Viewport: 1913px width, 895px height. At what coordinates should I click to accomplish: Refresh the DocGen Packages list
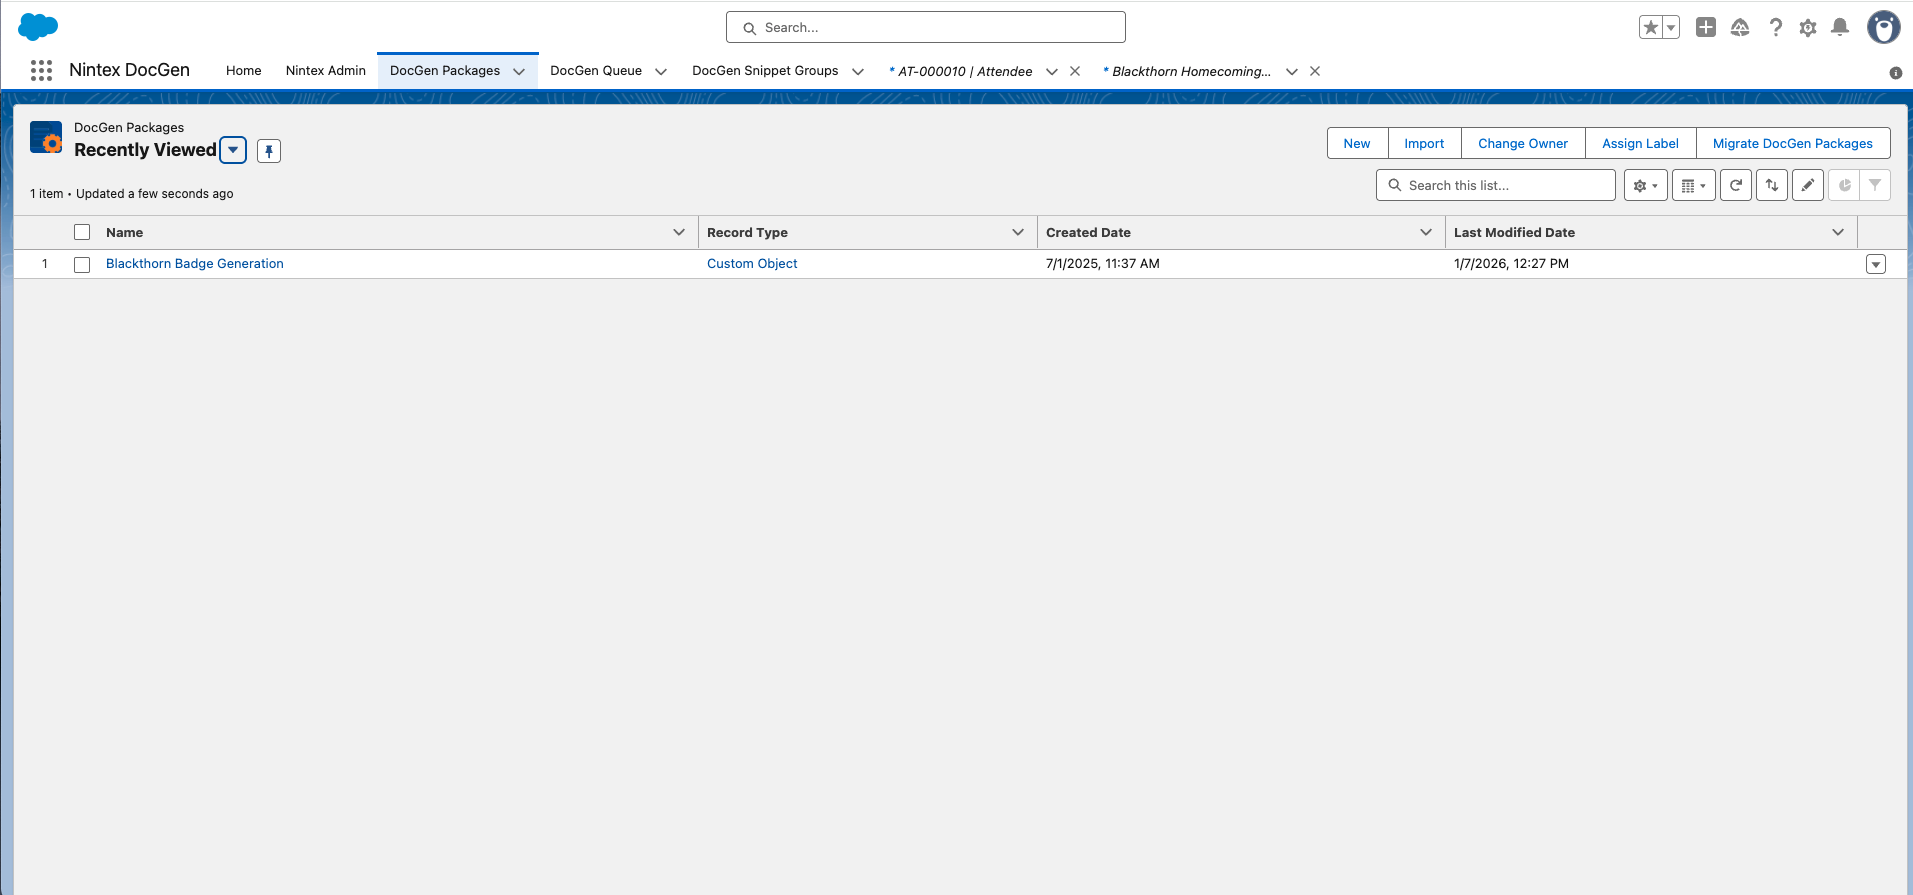click(1736, 186)
